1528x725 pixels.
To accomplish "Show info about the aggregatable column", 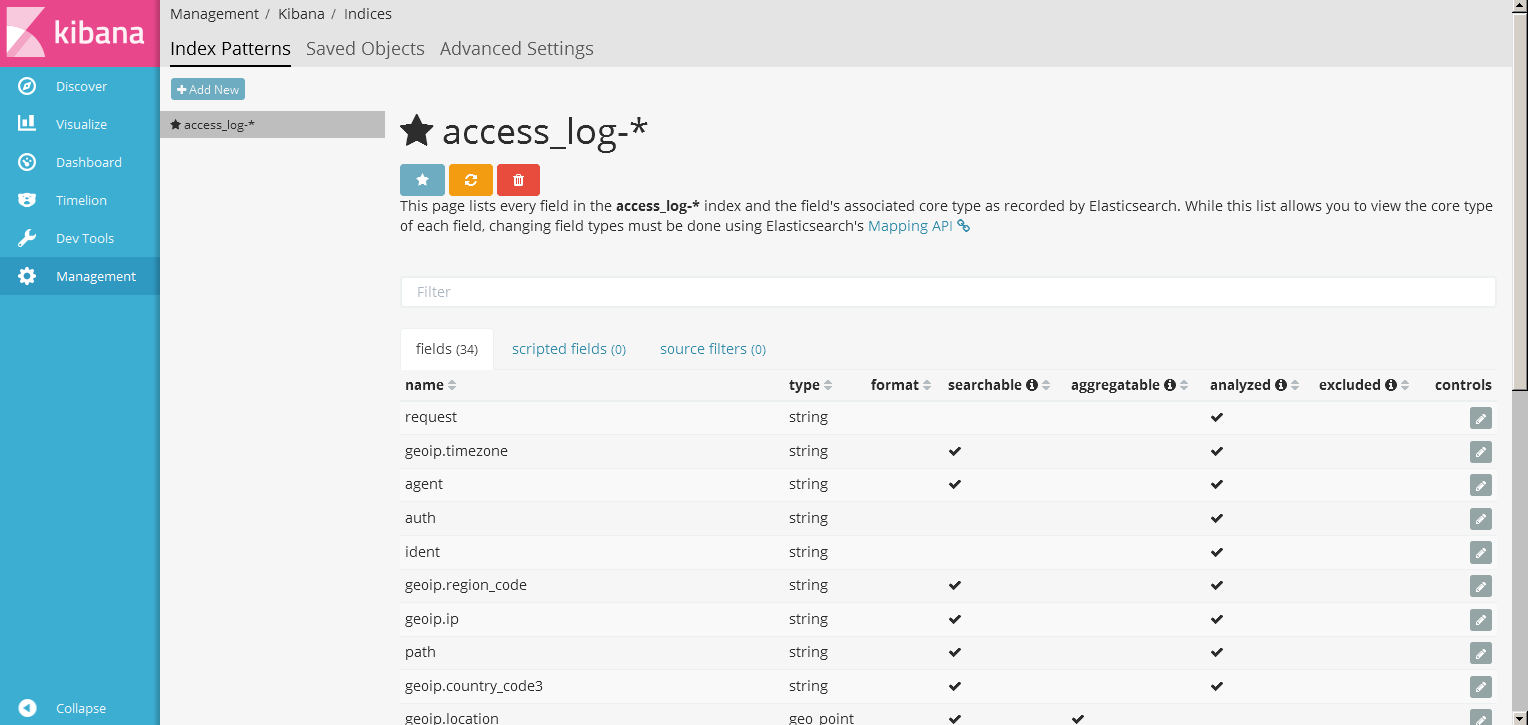I will (1170, 385).
